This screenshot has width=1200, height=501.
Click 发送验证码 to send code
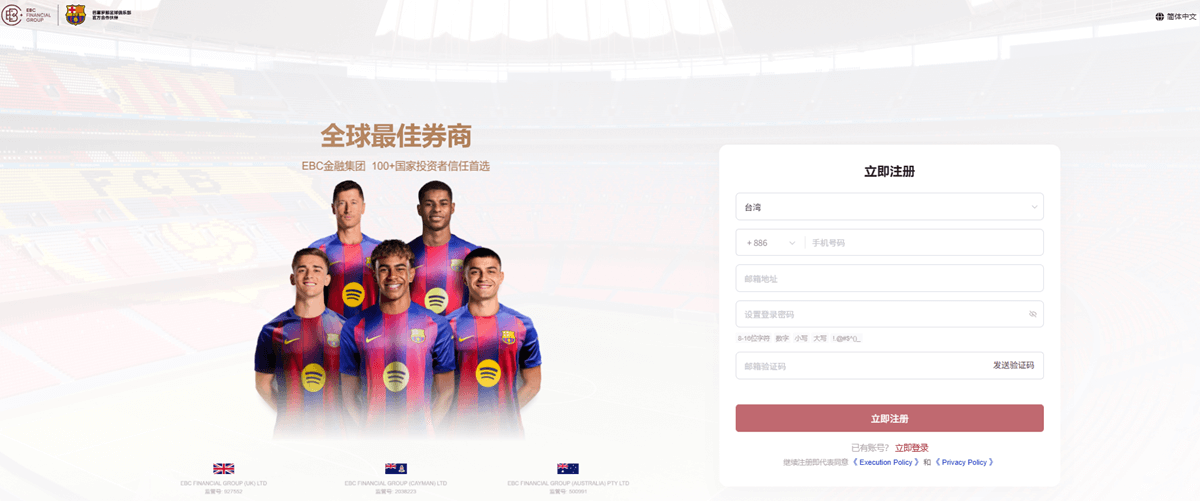pyautogui.click(x=1013, y=366)
